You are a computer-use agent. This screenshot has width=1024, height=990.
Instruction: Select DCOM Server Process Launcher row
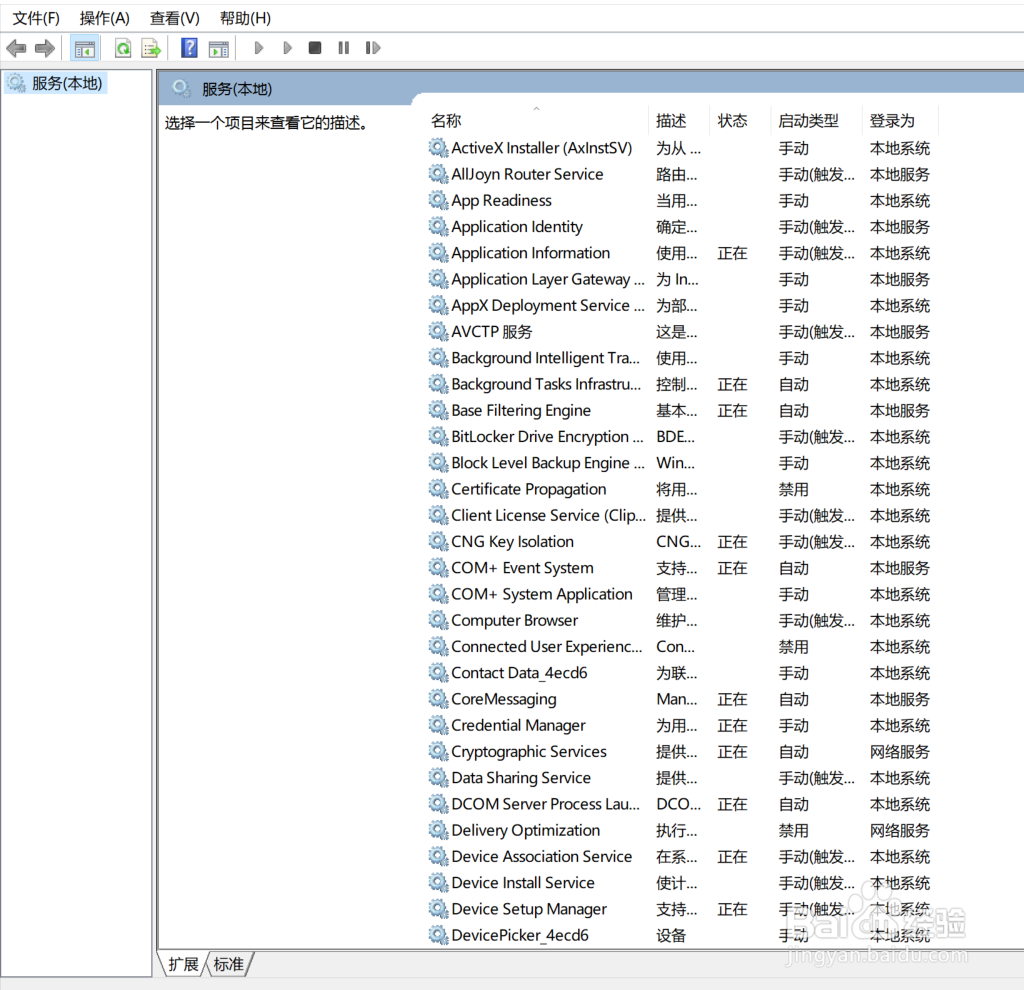(x=679, y=804)
